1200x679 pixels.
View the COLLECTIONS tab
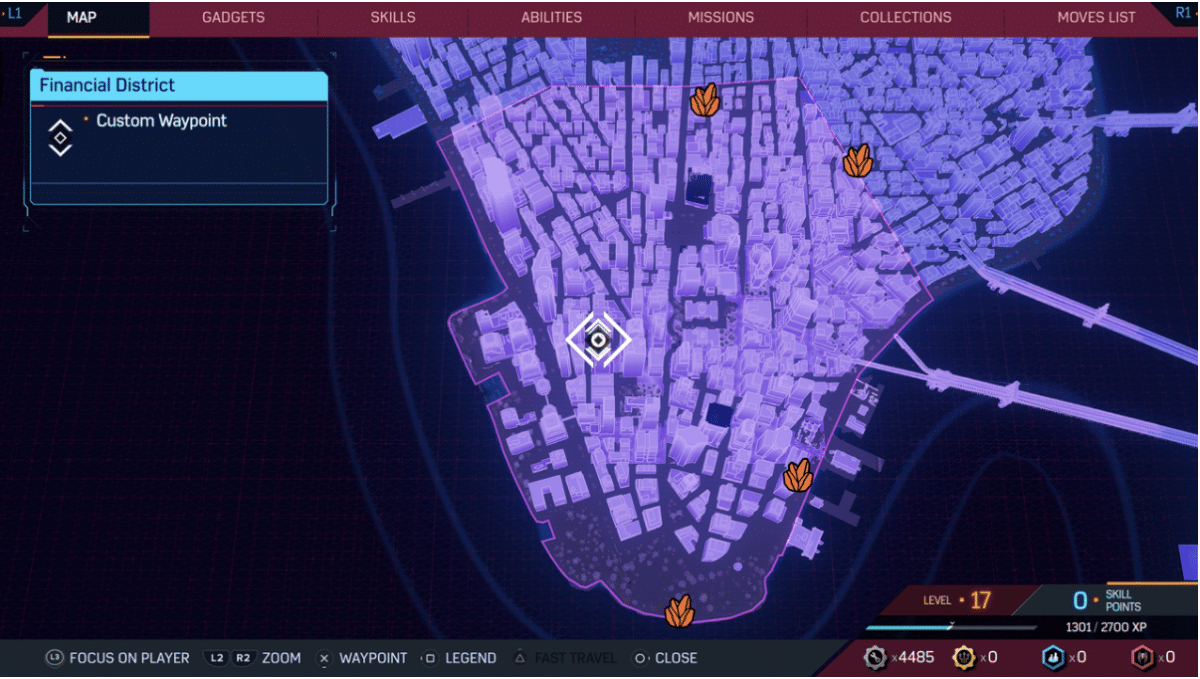[x=906, y=17]
